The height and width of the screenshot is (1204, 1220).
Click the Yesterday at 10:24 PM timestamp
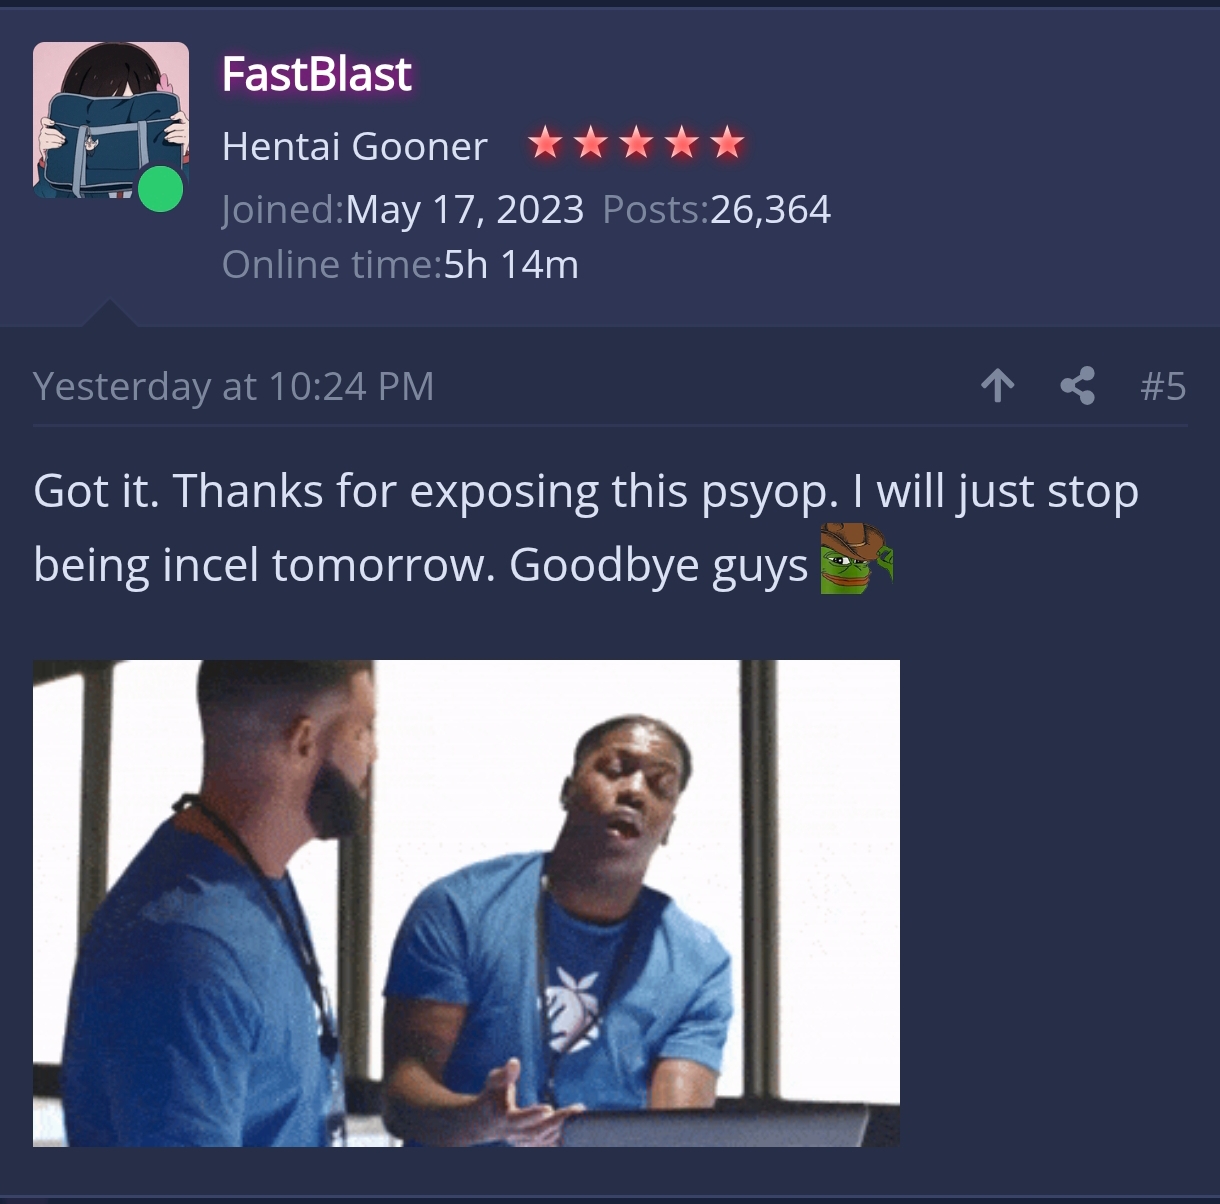(234, 386)
